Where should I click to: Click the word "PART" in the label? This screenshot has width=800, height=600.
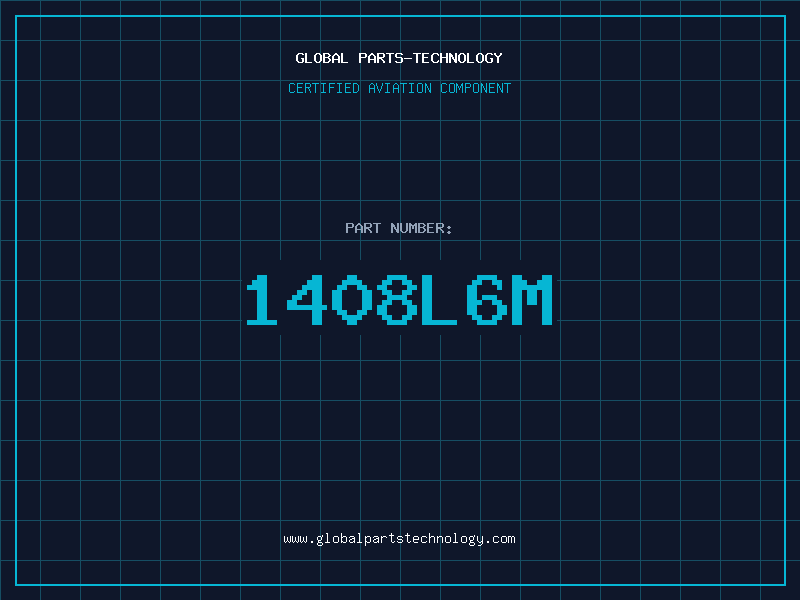coord(363,228)
